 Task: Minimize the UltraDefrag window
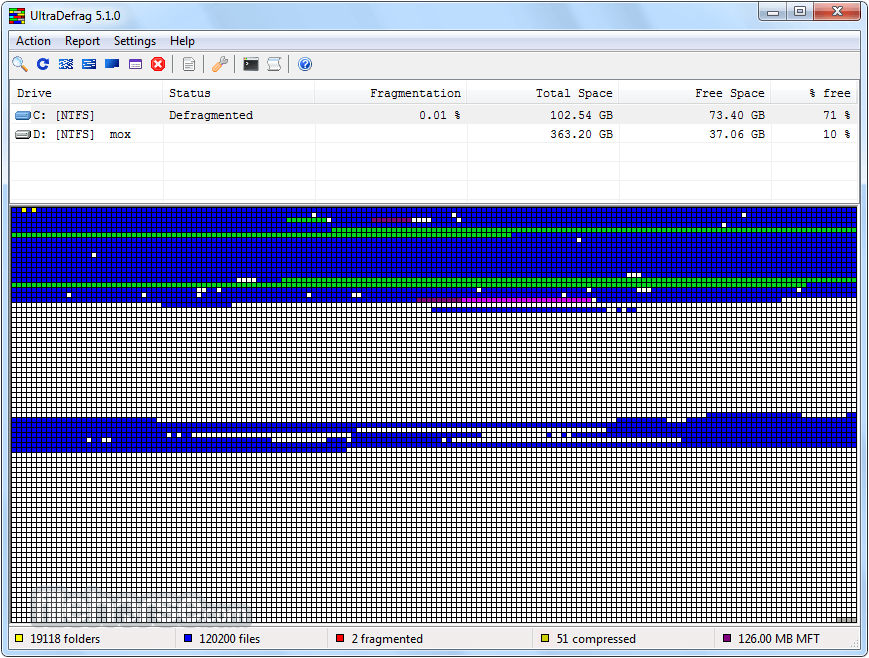(774, 12)
